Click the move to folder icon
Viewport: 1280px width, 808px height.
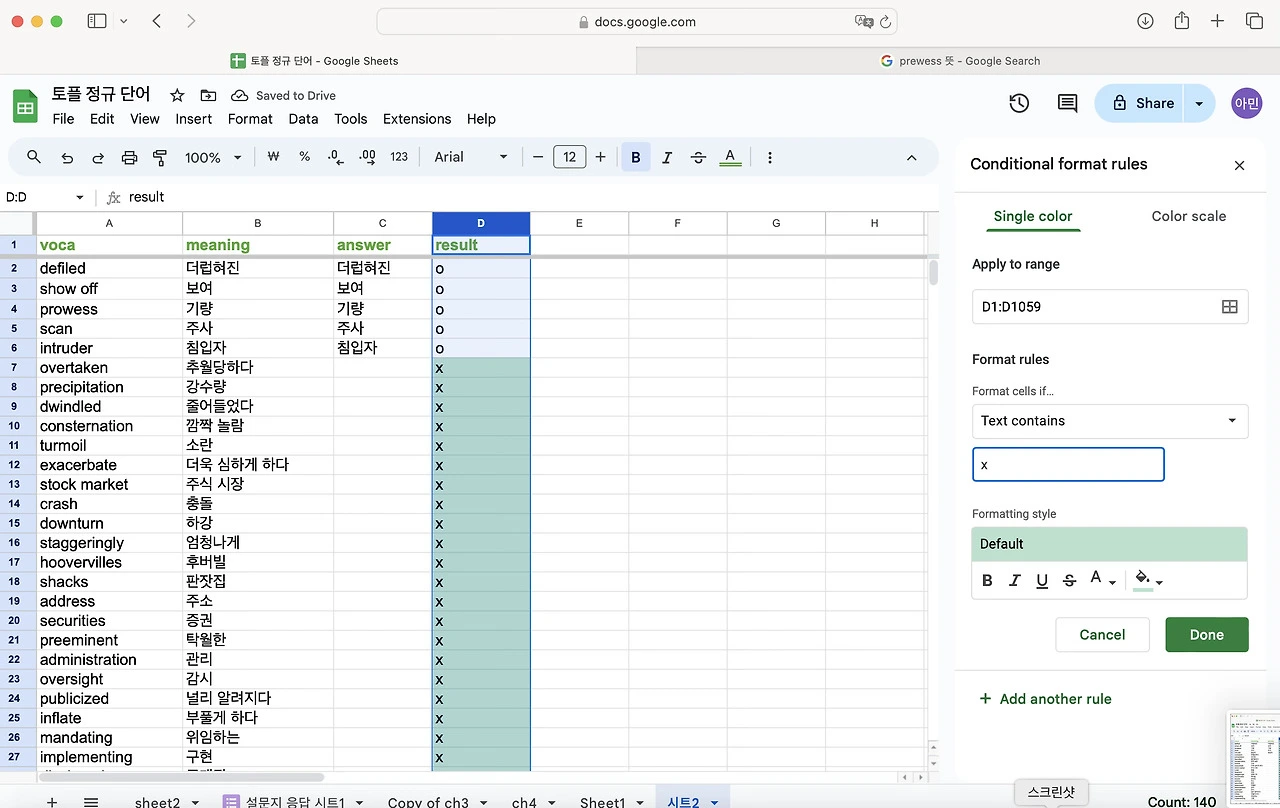tap(208, 95)
